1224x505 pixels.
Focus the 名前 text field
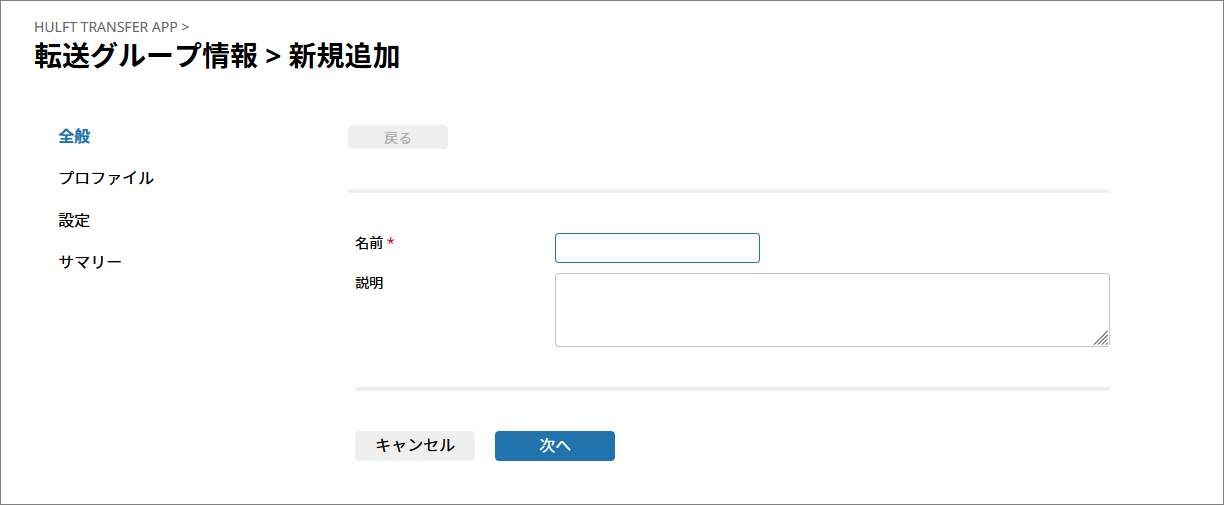657,248
